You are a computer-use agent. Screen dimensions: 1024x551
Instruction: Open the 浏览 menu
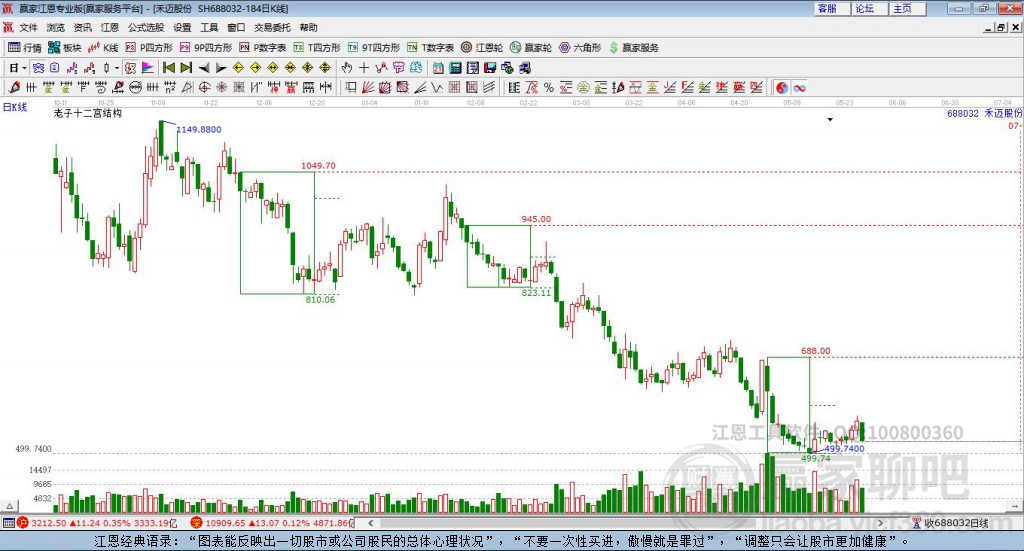pyautogui.click(x=56, y=27)
